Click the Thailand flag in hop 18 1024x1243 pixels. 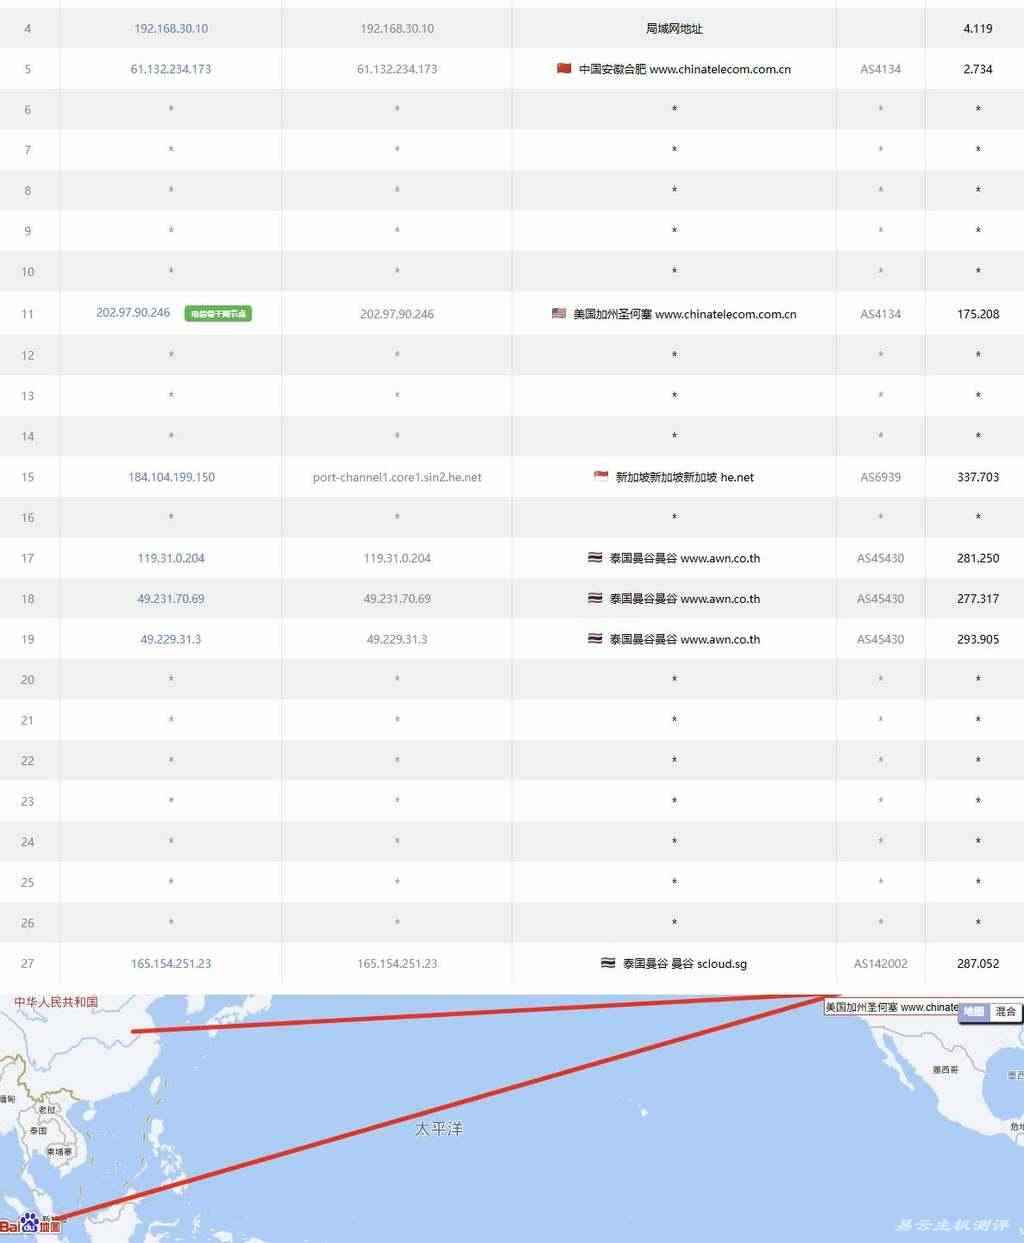(595, 598)
